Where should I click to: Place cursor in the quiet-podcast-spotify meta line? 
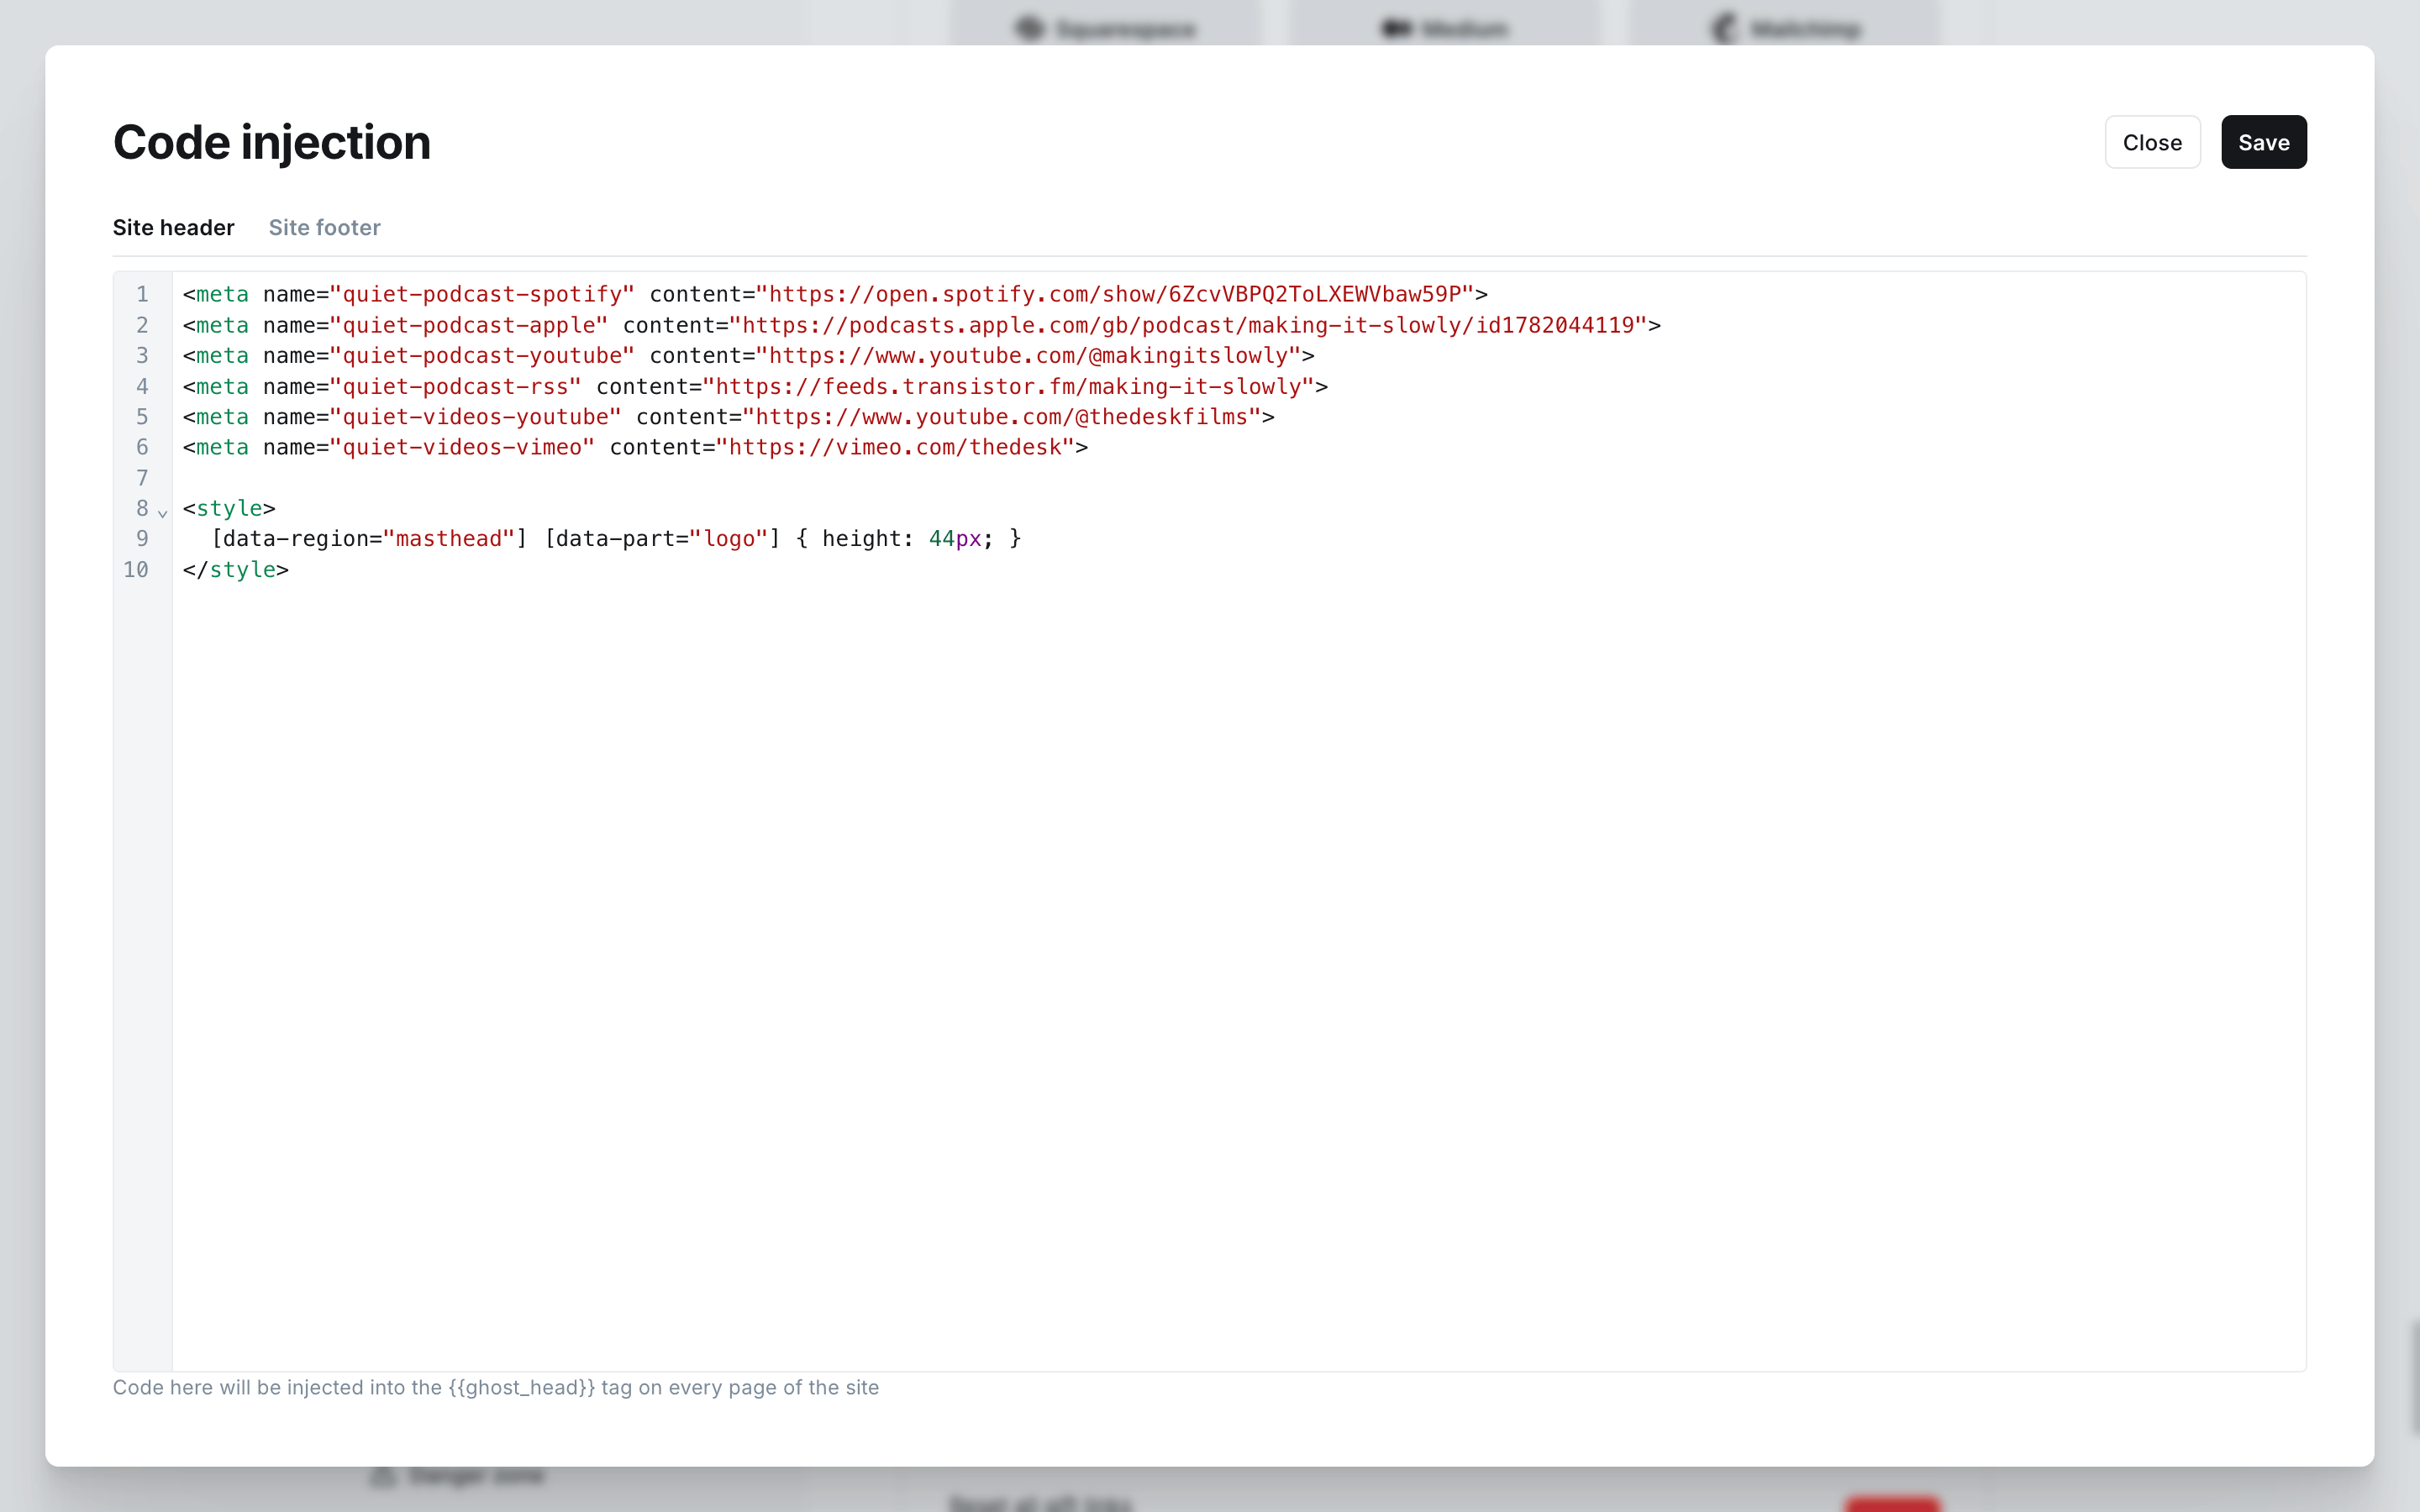click(x=835, y=294)
